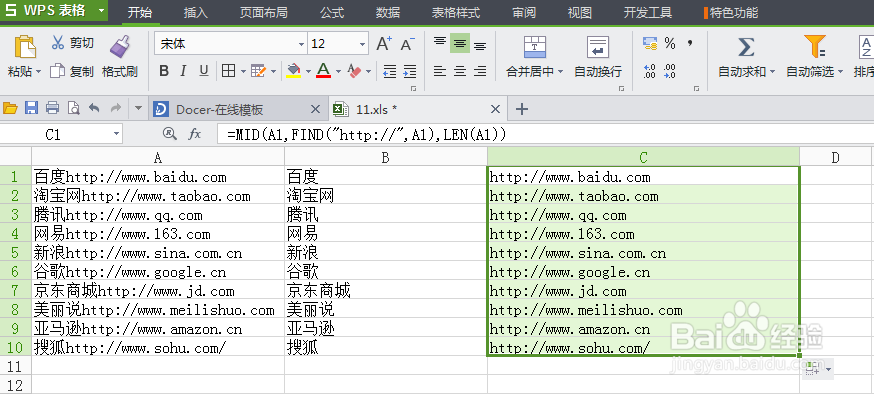Apply cell borders icon
The width and height of the screenshot is (874, 394).
(228, 71)
